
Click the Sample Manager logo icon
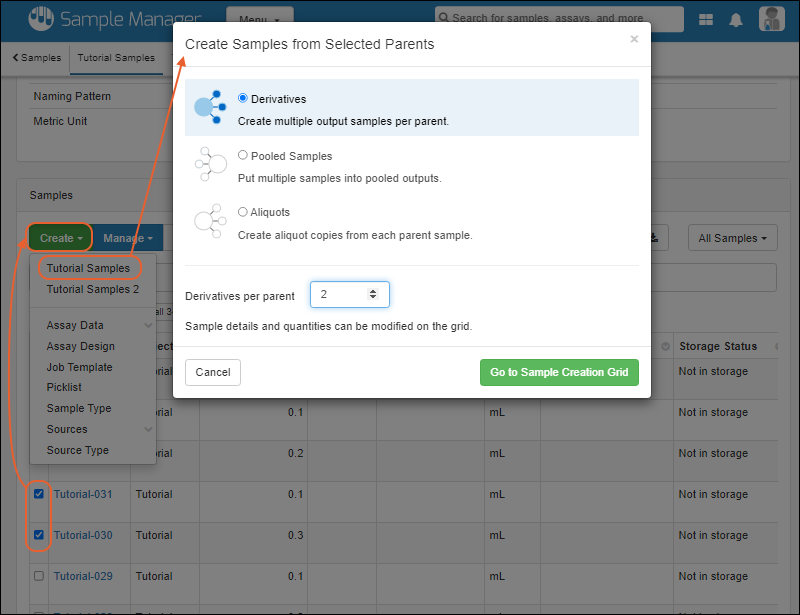[40, 19]
